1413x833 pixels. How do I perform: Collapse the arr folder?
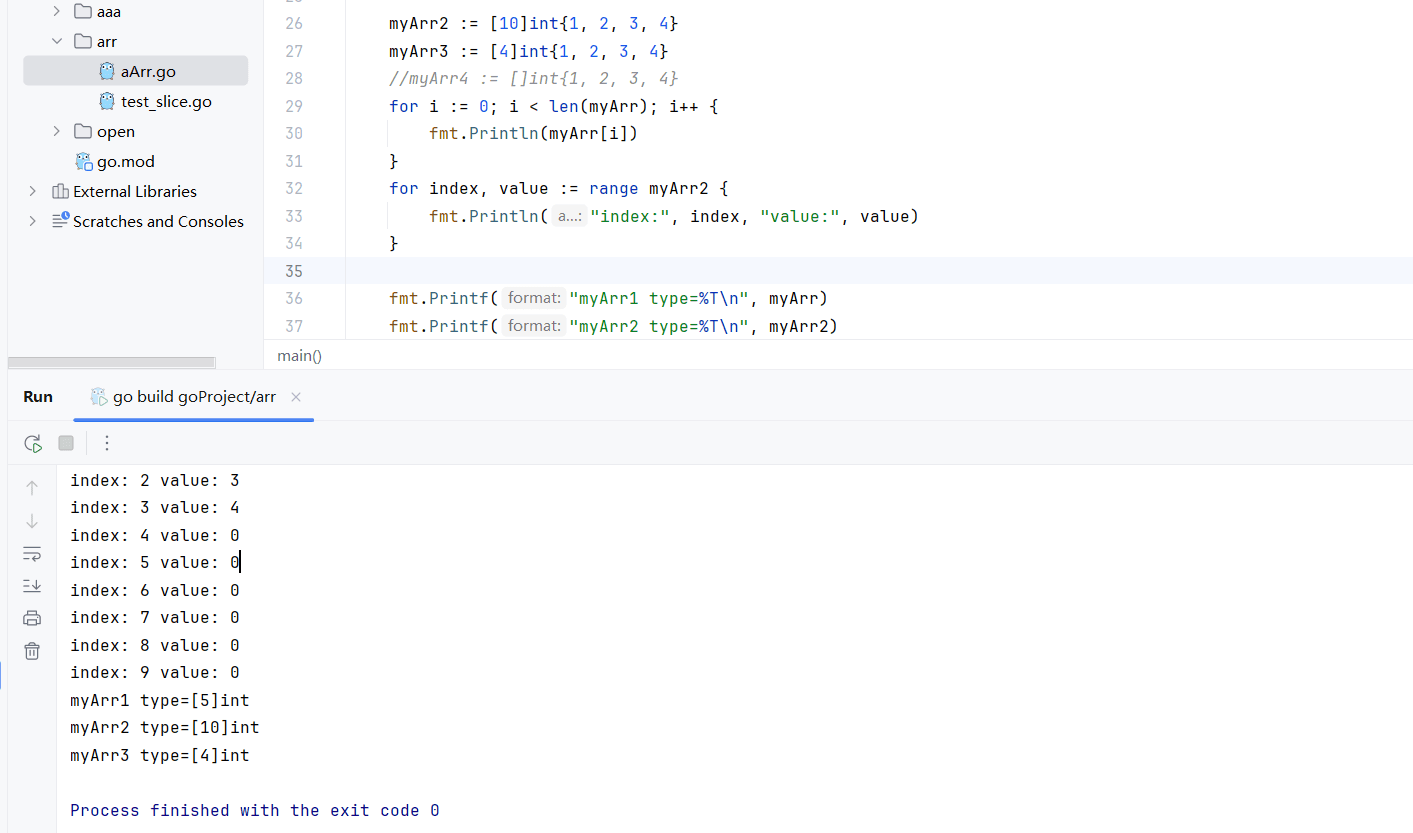click(x=56, y=42)
